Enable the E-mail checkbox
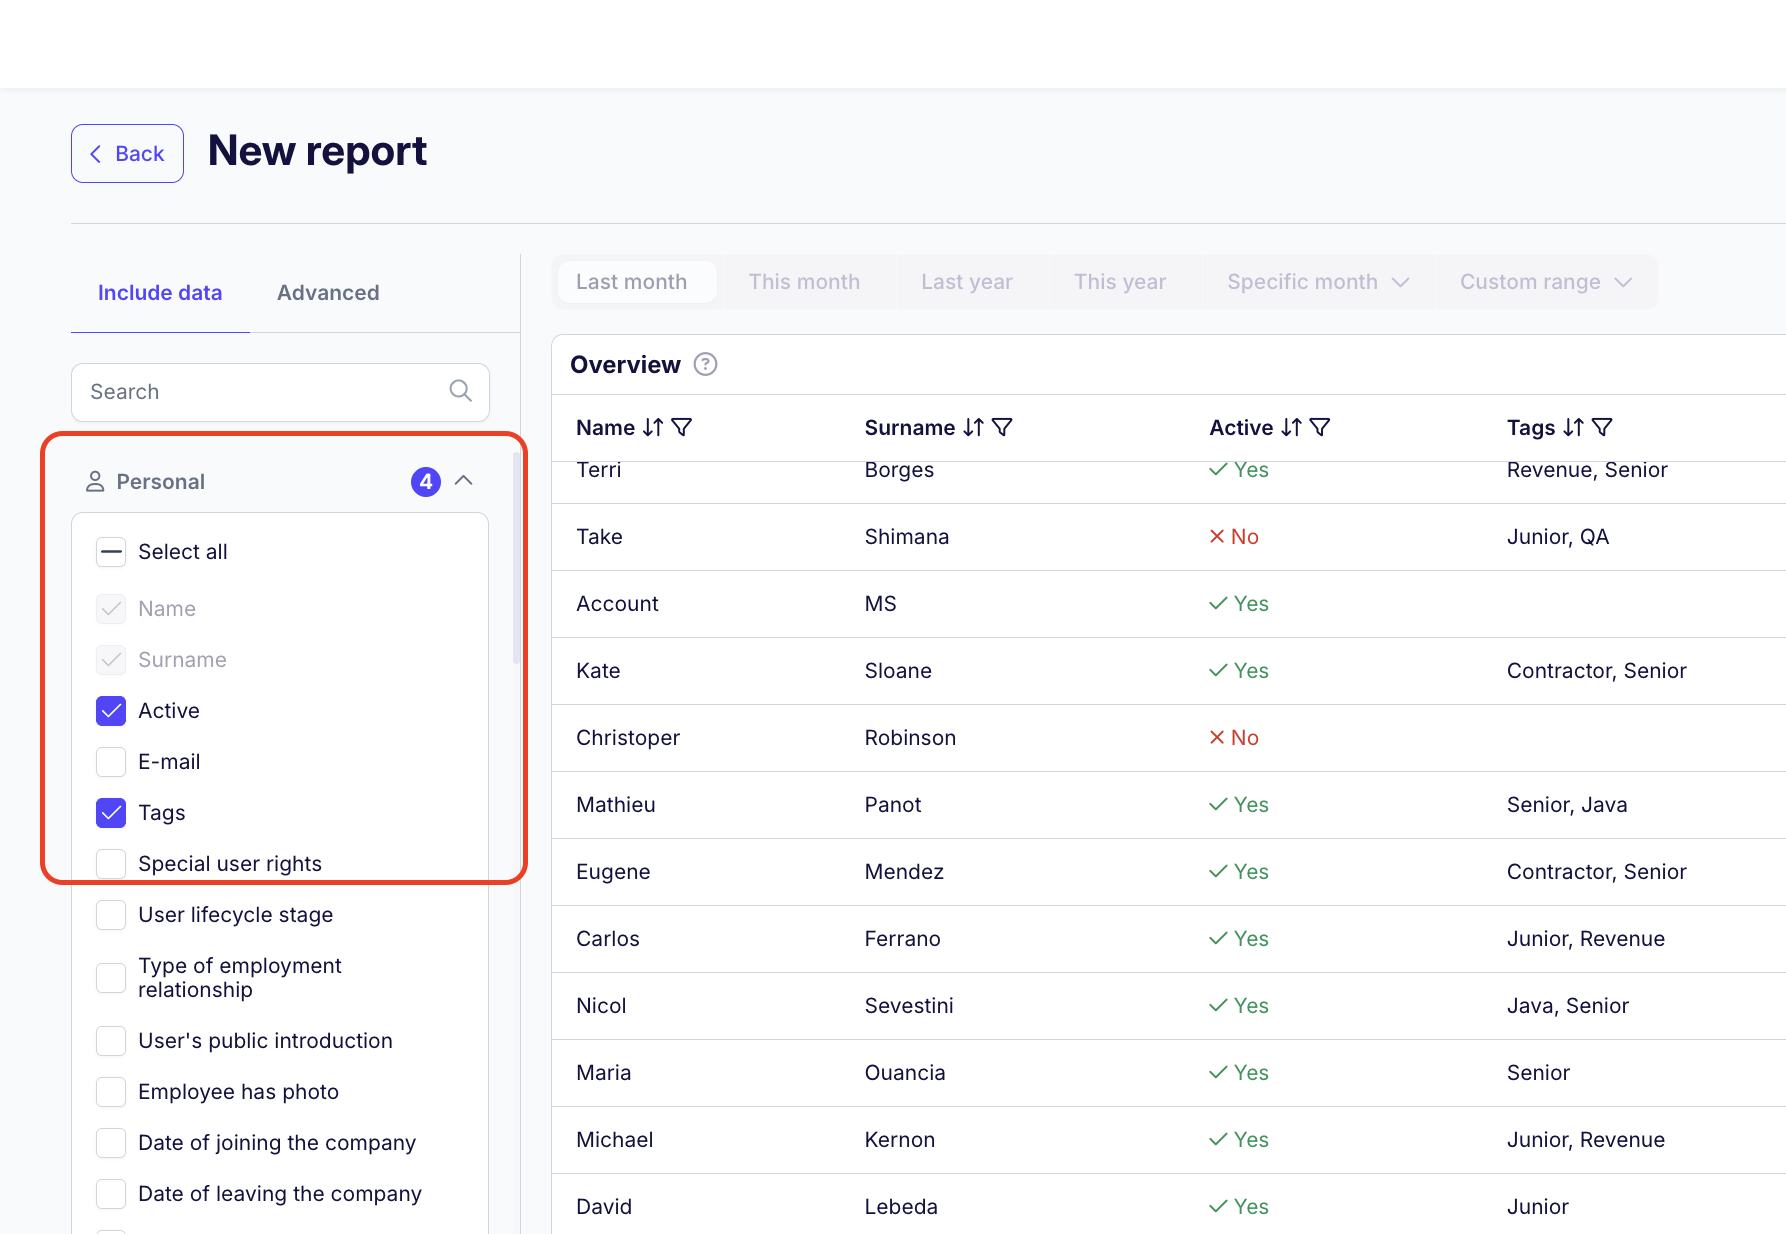This screenshot has width=1786, height=1234. pyautogui.click(x=111, y=762)
